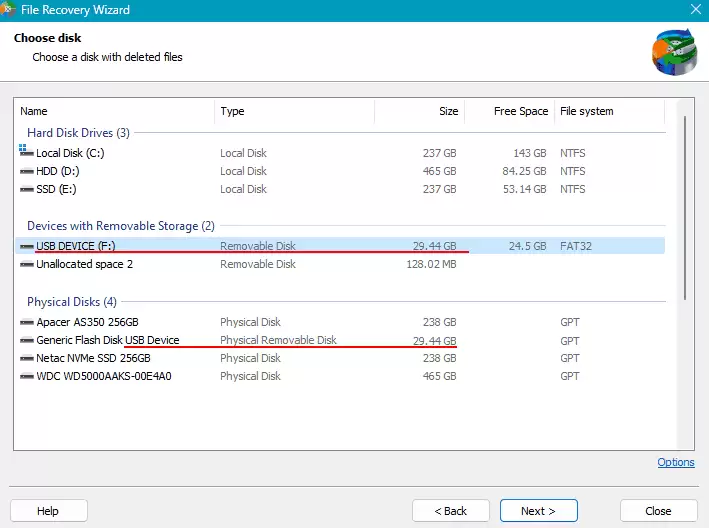Collapse the Physical Disks (4) group
Screen dimensions: 709x528
[71, 302]
